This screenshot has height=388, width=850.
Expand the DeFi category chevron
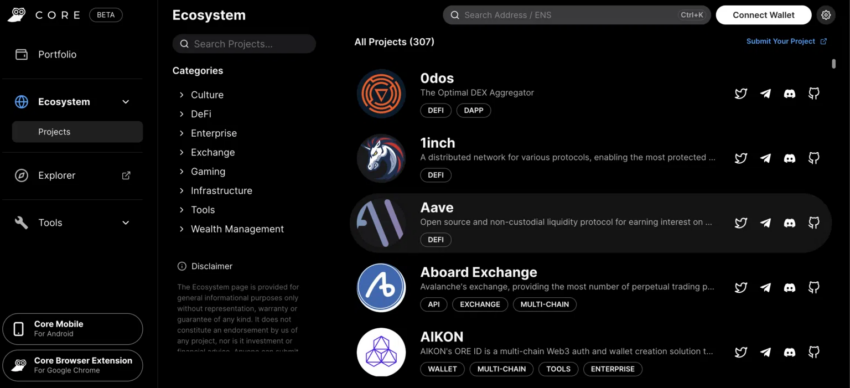pos(182,114)
